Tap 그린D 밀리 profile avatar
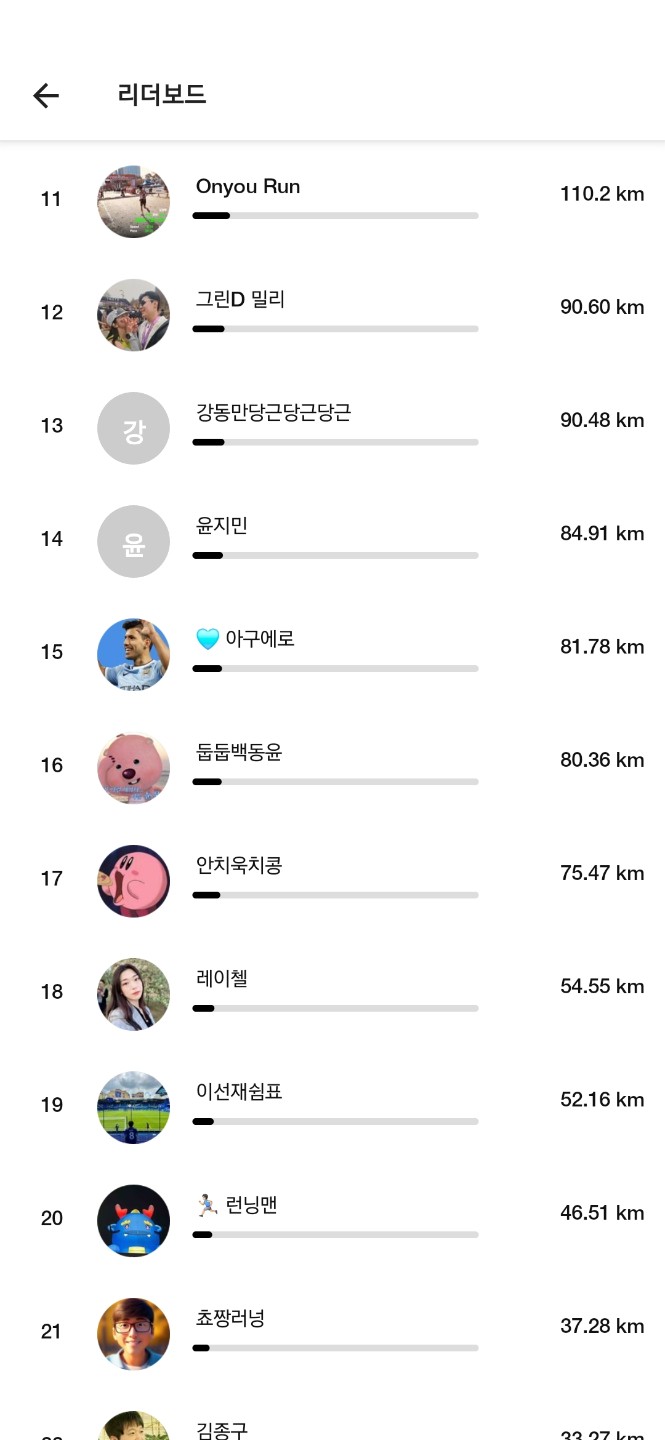Viewport: 665px width, 1440px height. (x=133, y=315)
